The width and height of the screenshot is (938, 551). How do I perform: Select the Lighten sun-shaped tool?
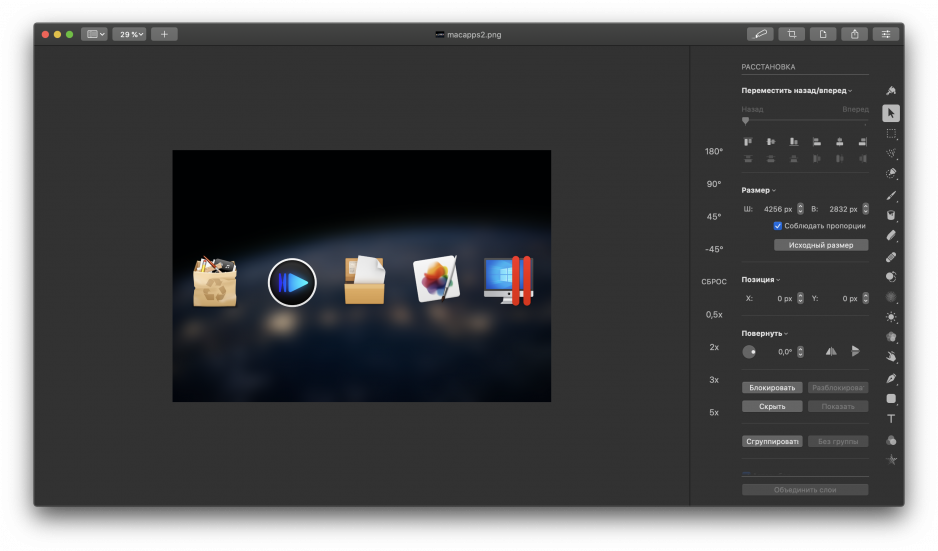pos(891,317)
